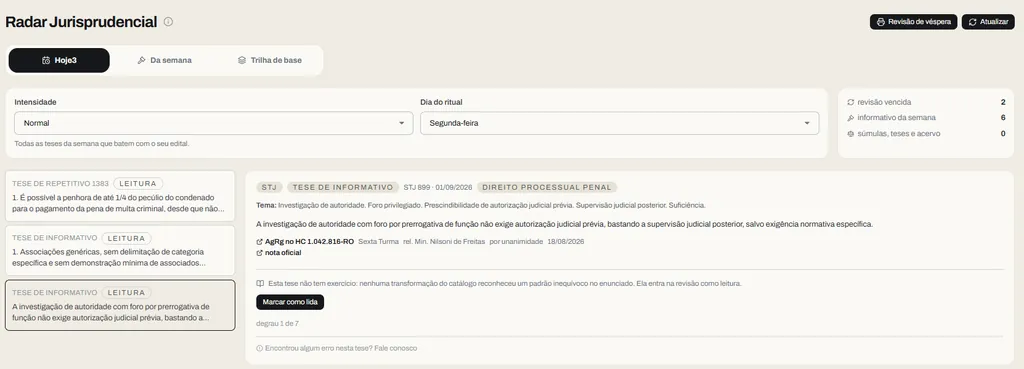Click the súmulas, teses e acervo row
The width and height of the screenshot is (1024, 369).
(x=926, y=134)
